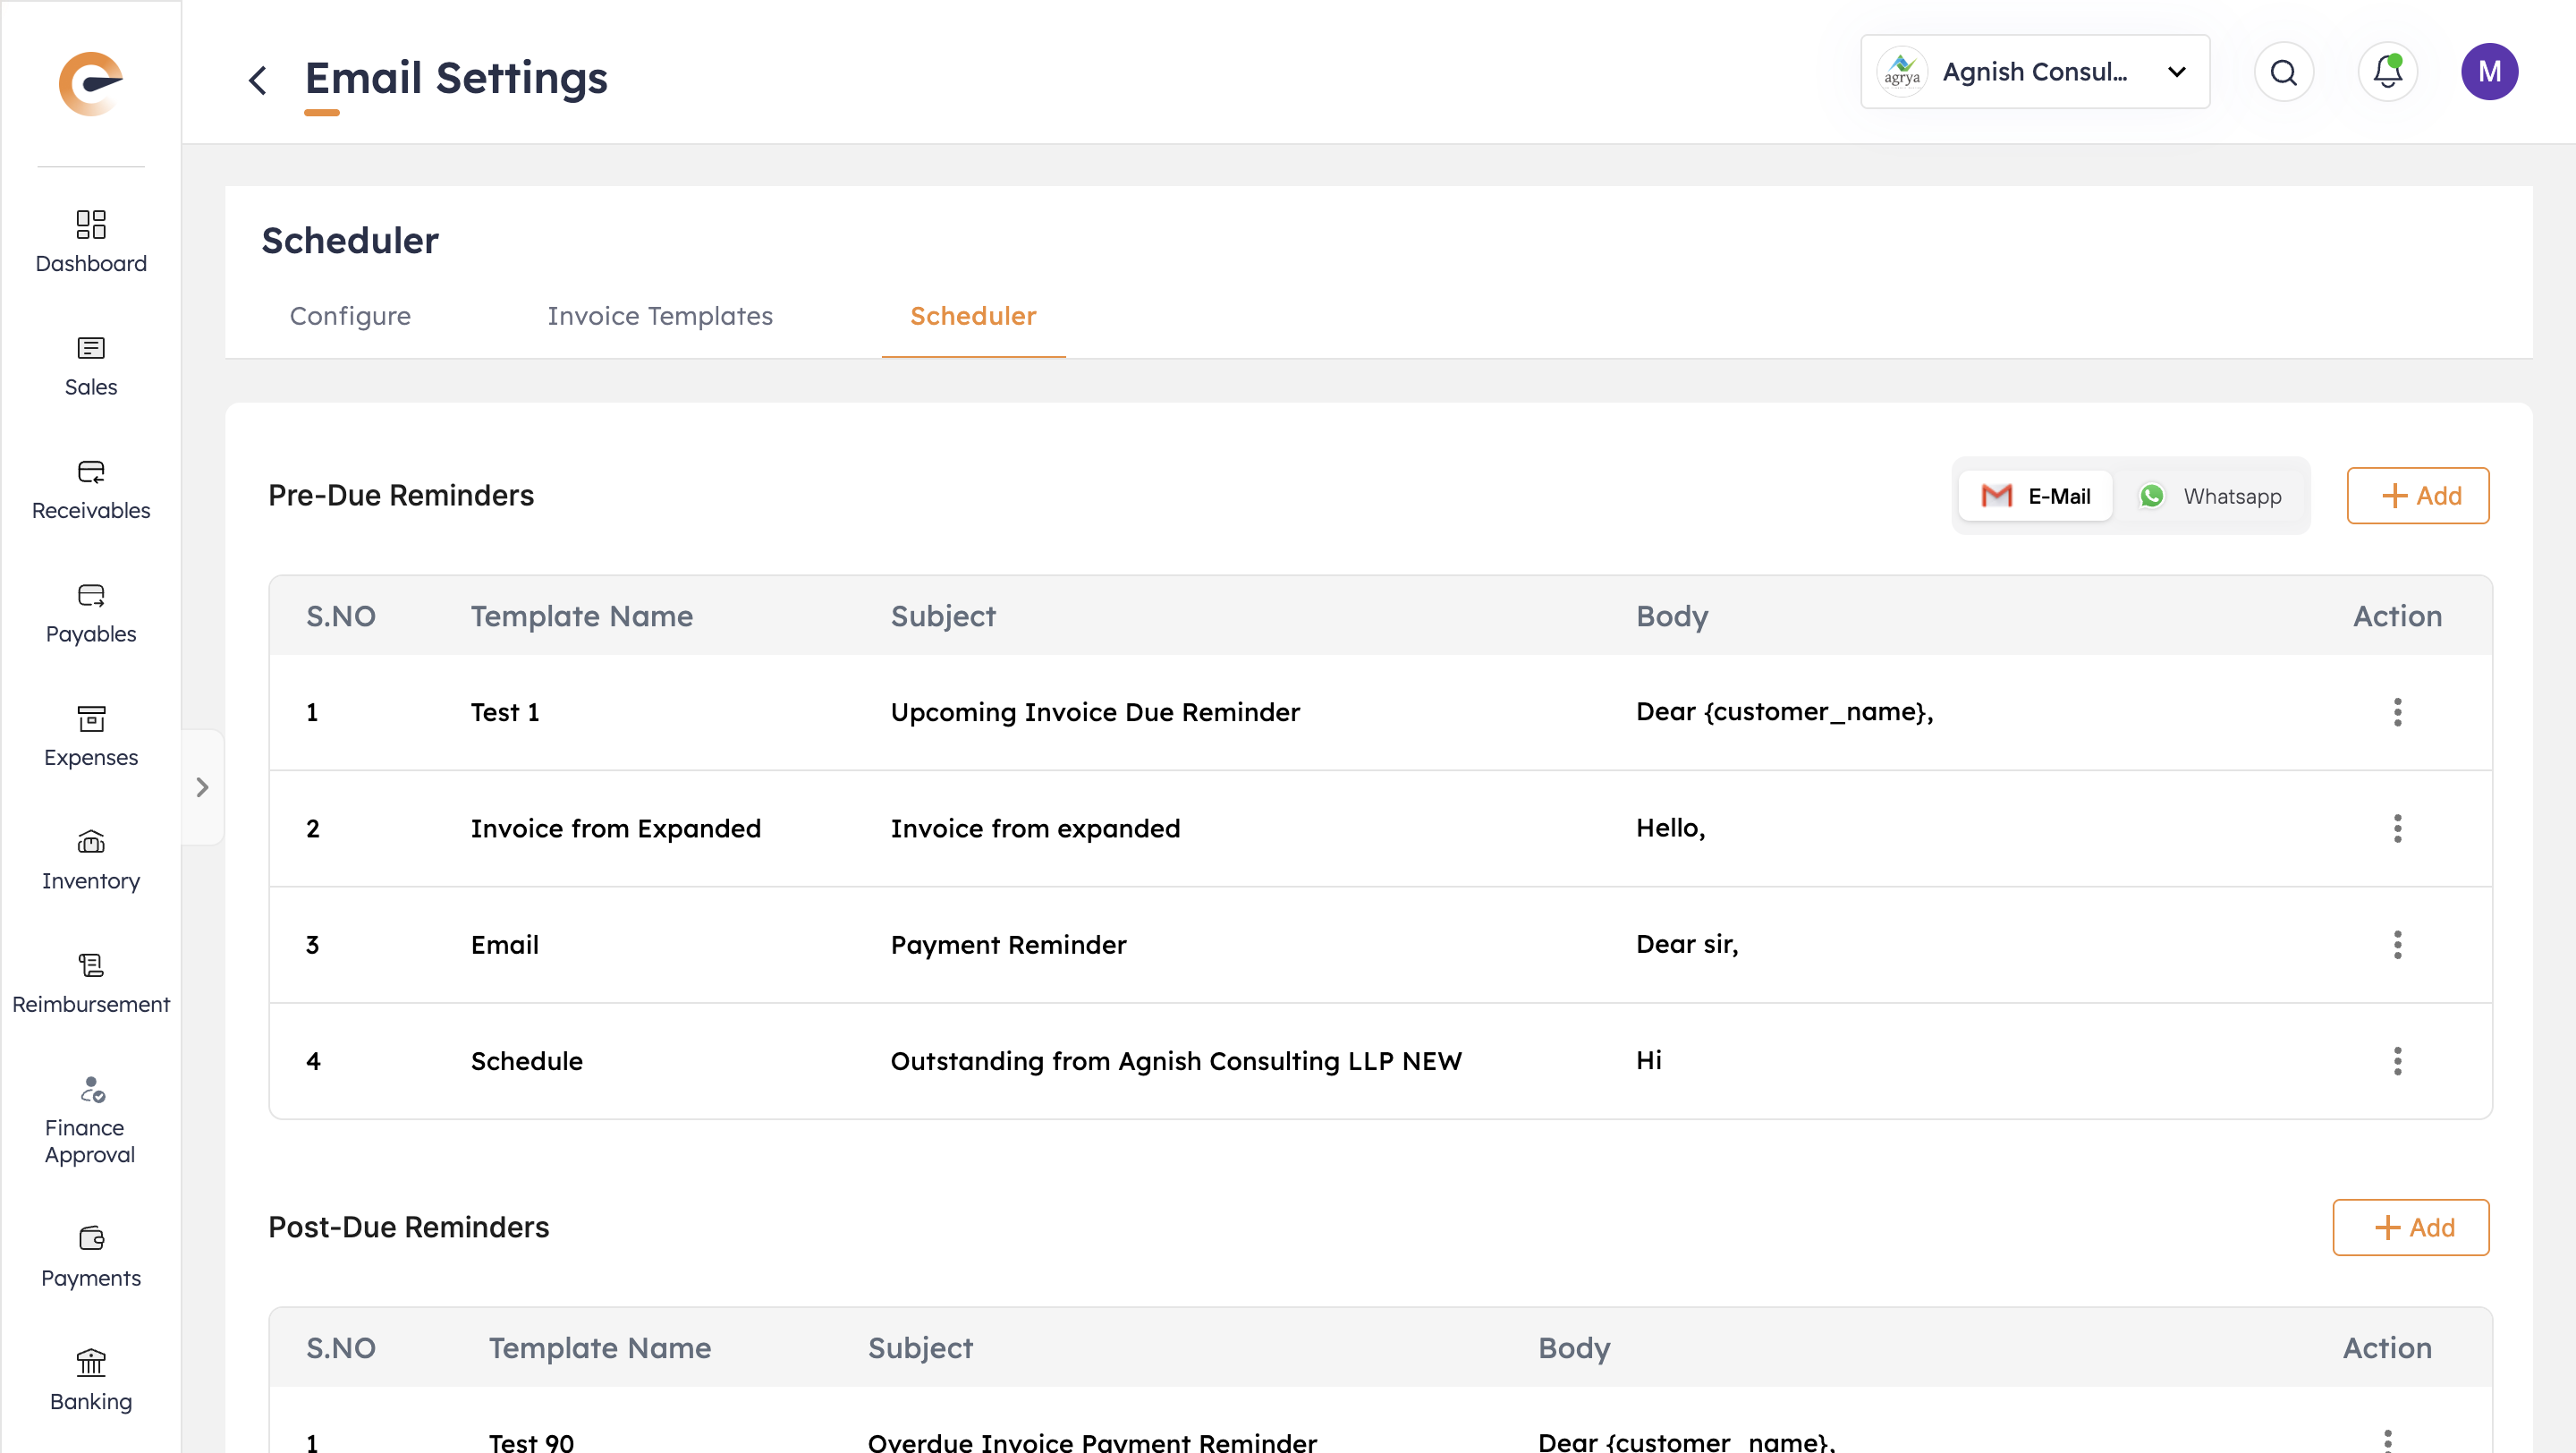
Task: Click the search magnifier icon
Action: click(2283, 72)
